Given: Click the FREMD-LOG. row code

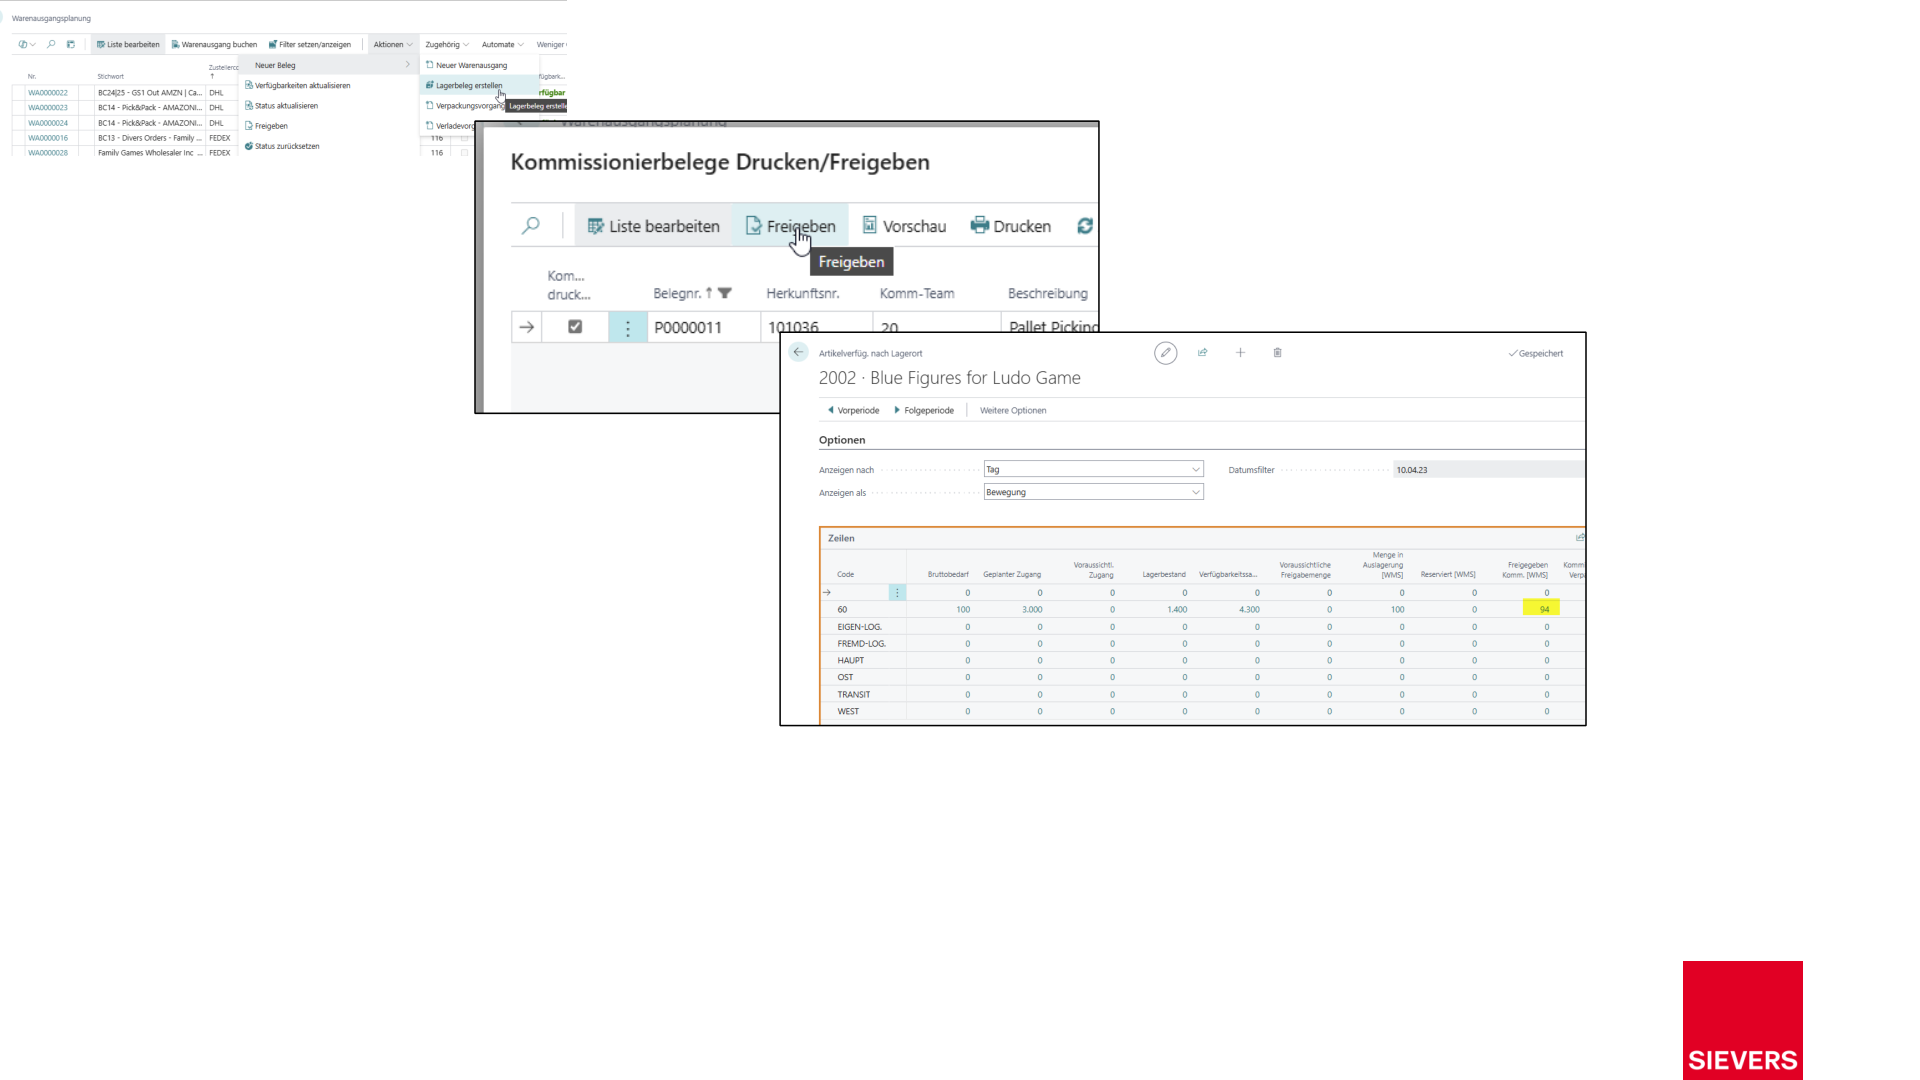Looking at the screenshot, I should 861,643.
